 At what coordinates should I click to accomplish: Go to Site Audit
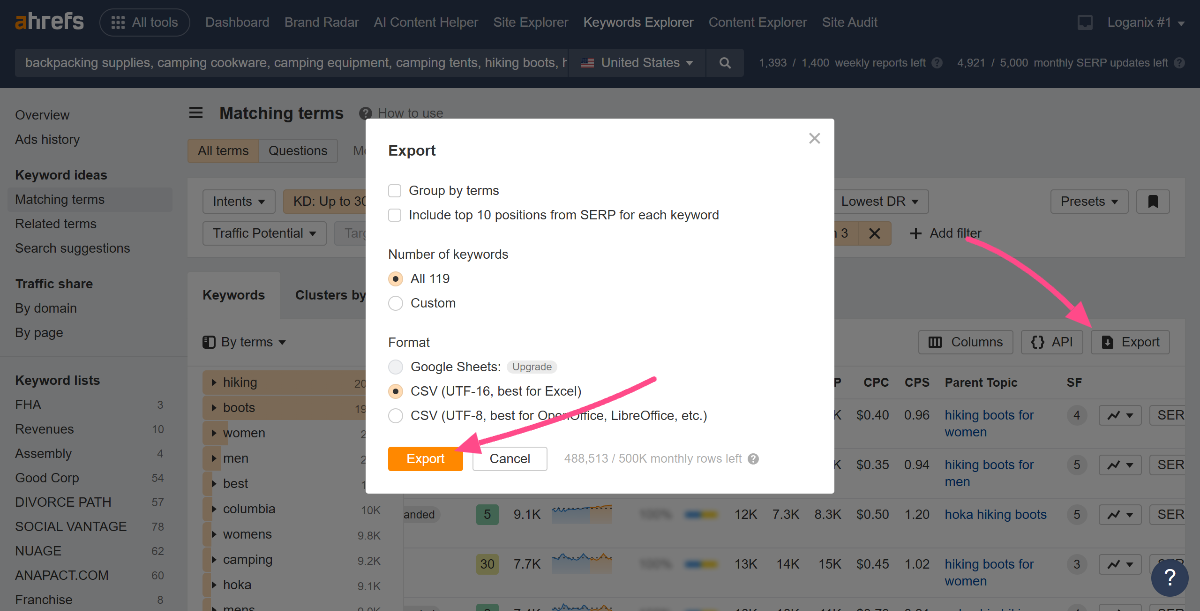[850, 22]
